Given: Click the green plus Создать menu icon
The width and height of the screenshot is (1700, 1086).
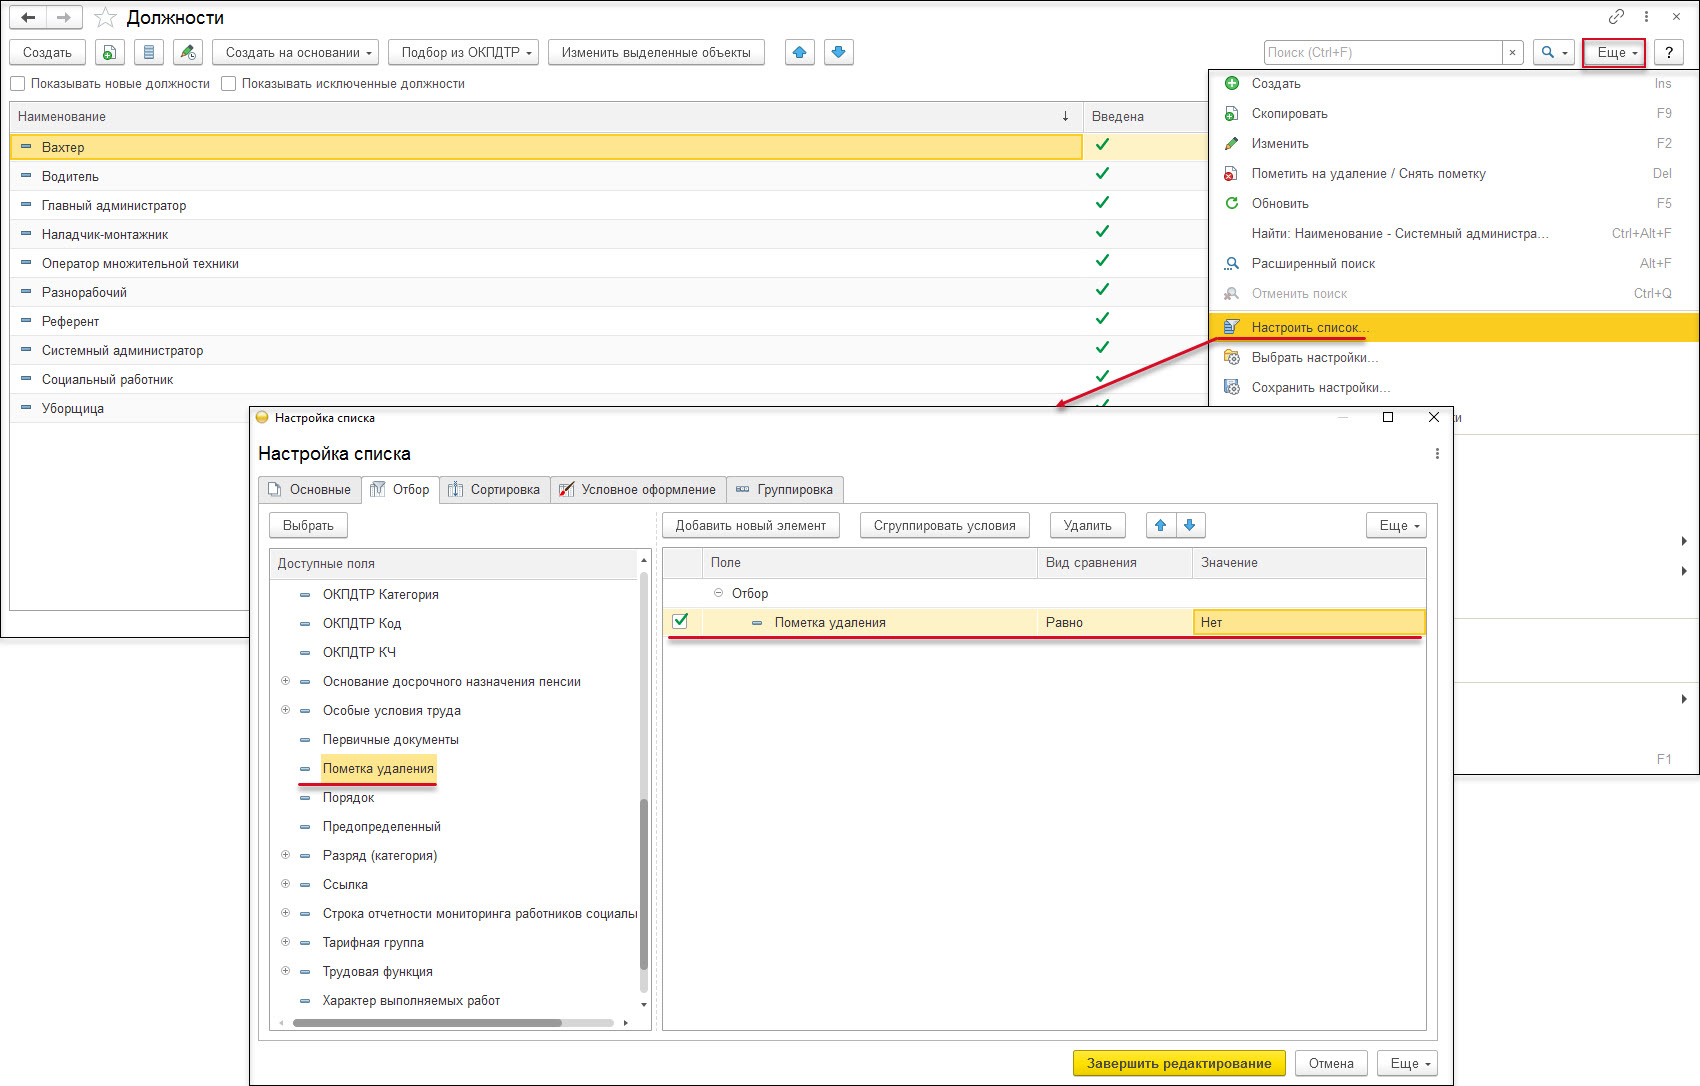Looking at the screenshot, I should pos(1232,83).
